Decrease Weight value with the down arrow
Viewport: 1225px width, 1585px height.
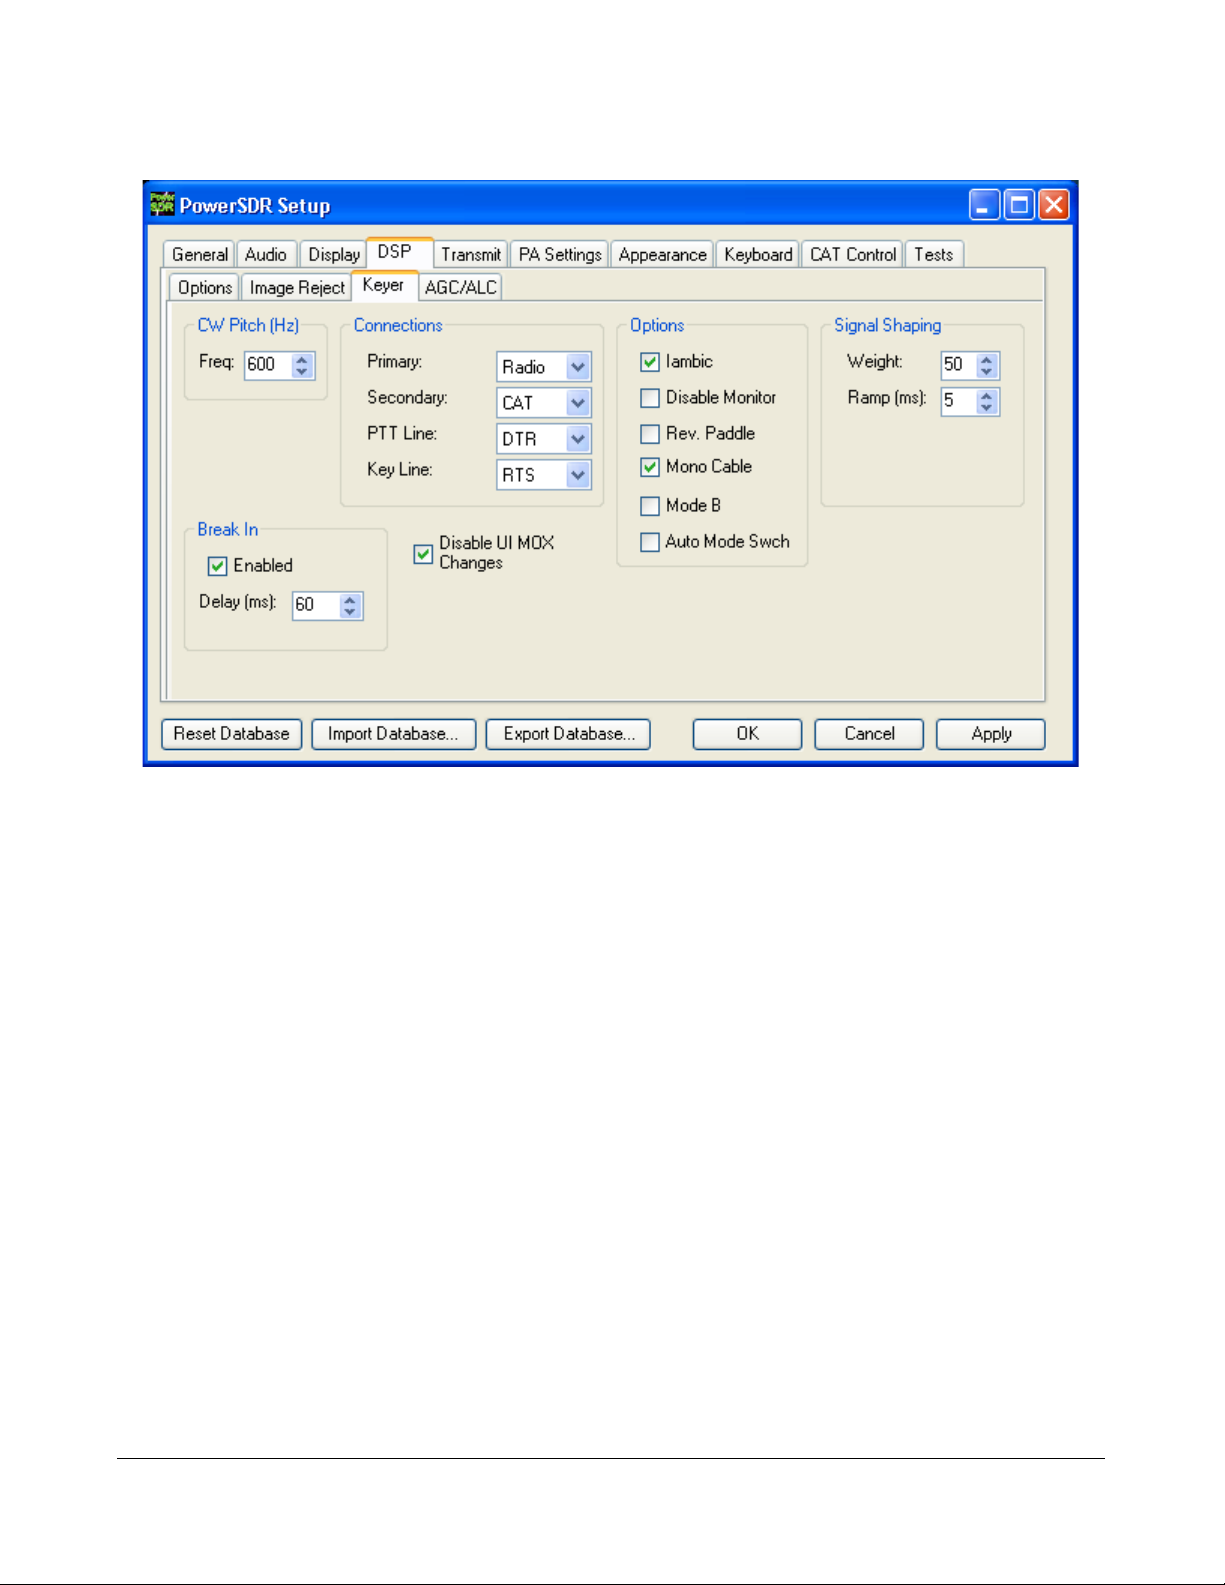(987, 372)
